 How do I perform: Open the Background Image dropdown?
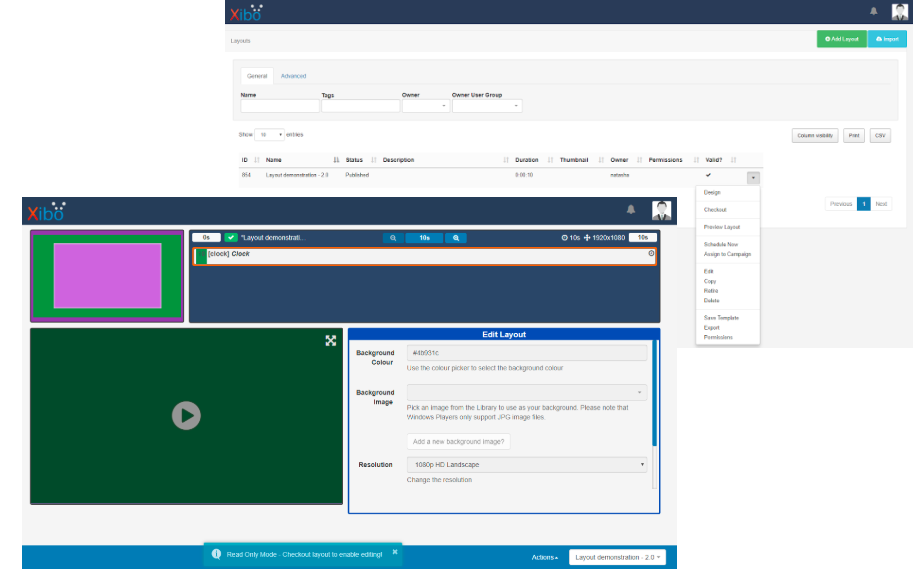527,392
